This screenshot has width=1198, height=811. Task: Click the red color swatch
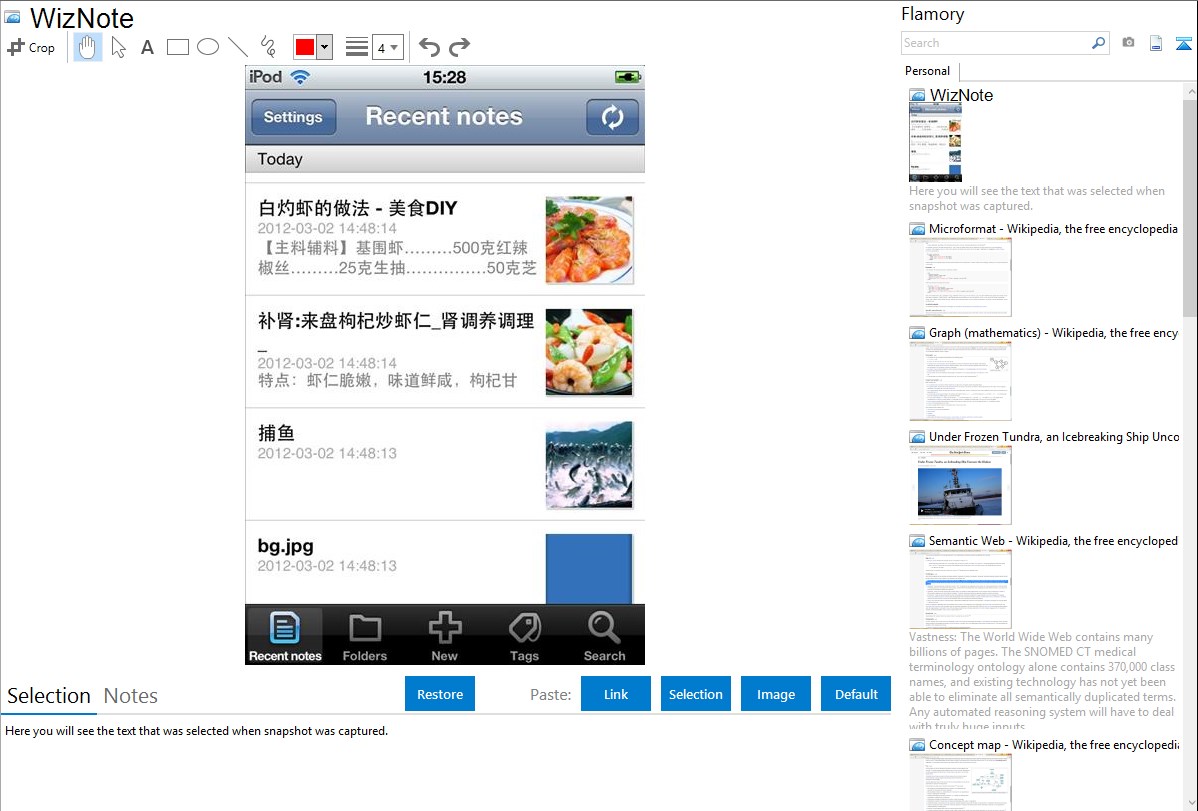[305, 47]
